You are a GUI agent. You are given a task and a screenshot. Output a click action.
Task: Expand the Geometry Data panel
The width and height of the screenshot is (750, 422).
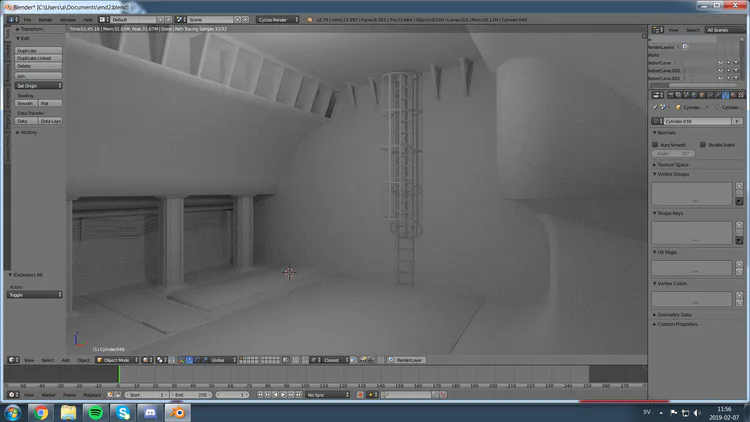[672, 314]
